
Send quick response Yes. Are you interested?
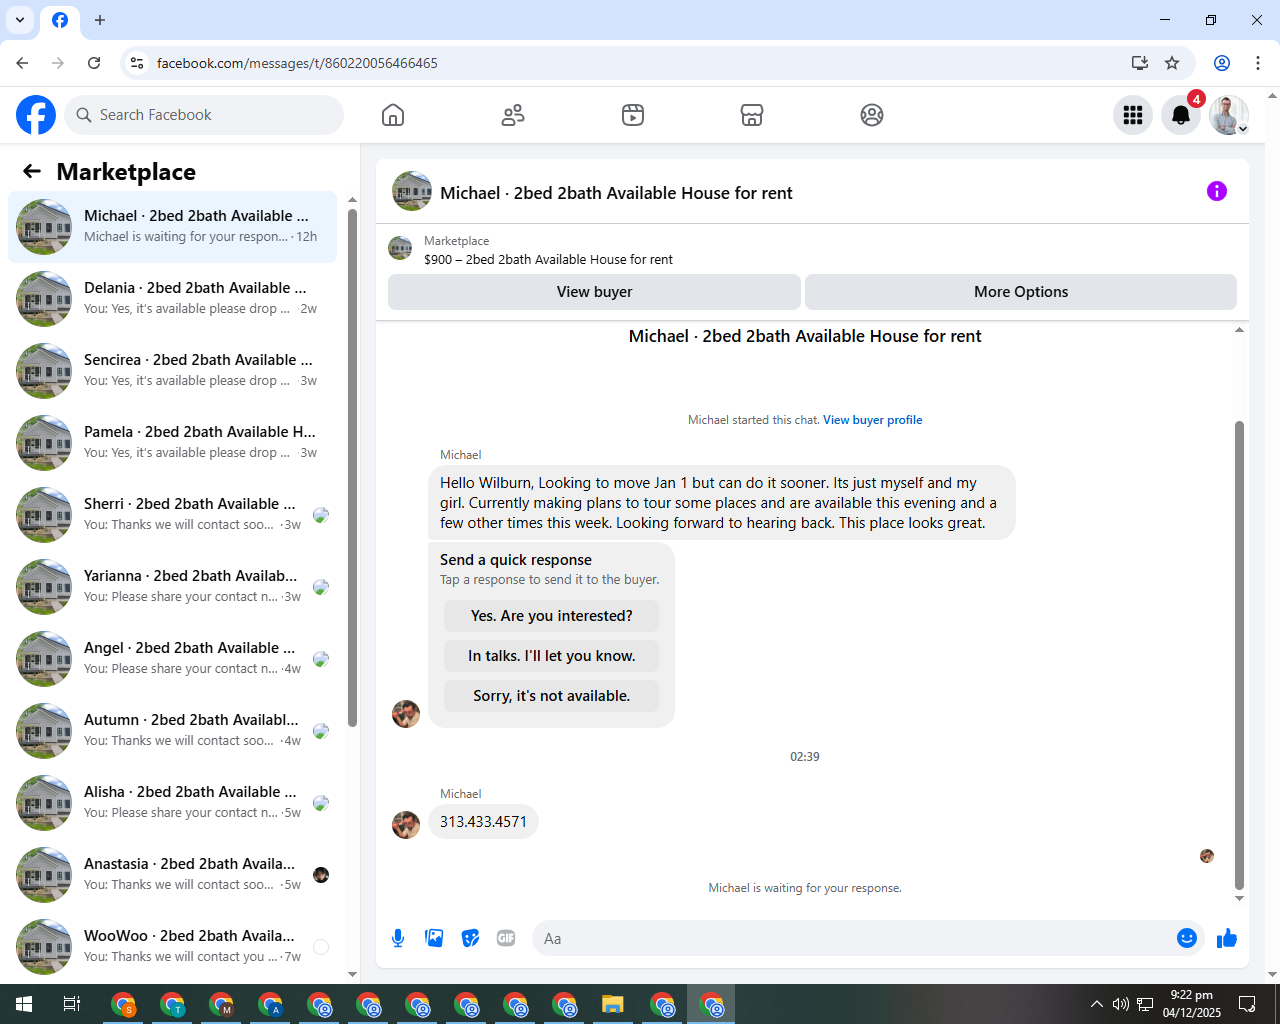click(551, 616)
